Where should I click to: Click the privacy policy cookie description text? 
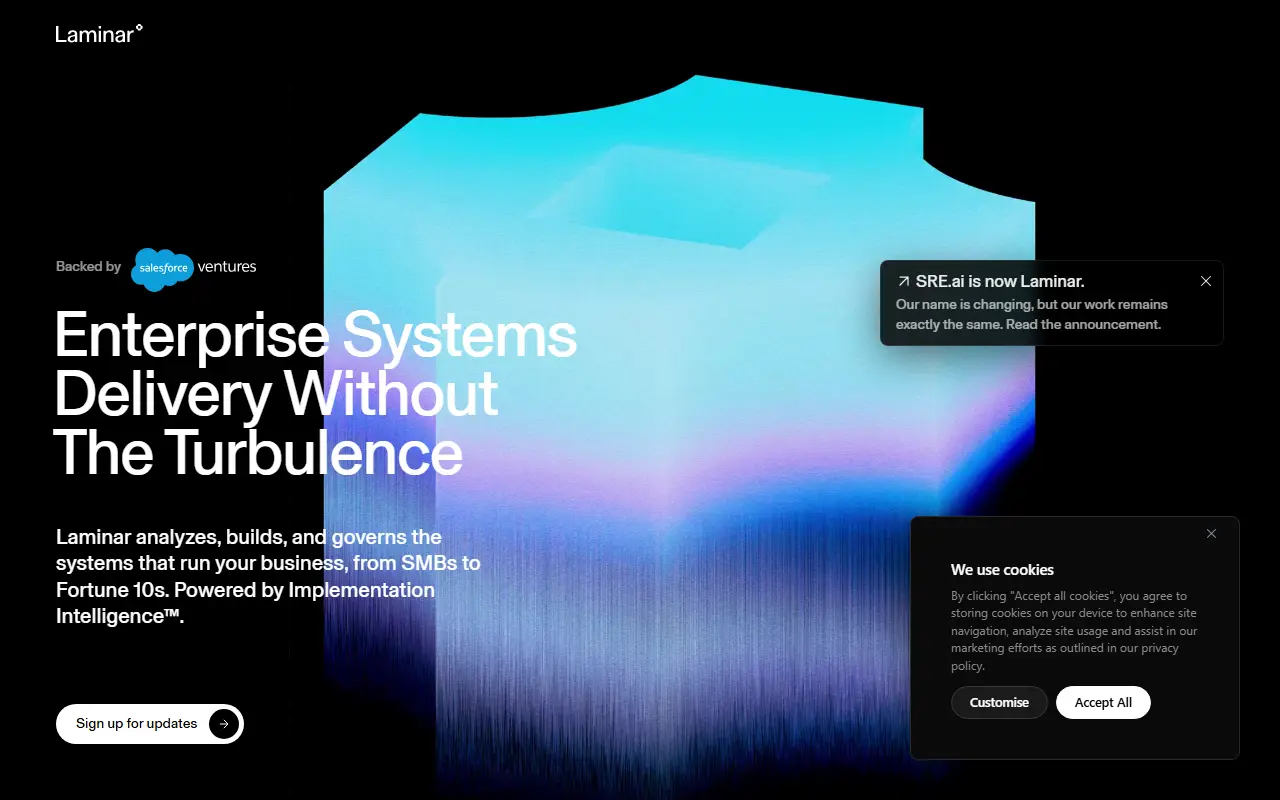[x=1074, y=631]
